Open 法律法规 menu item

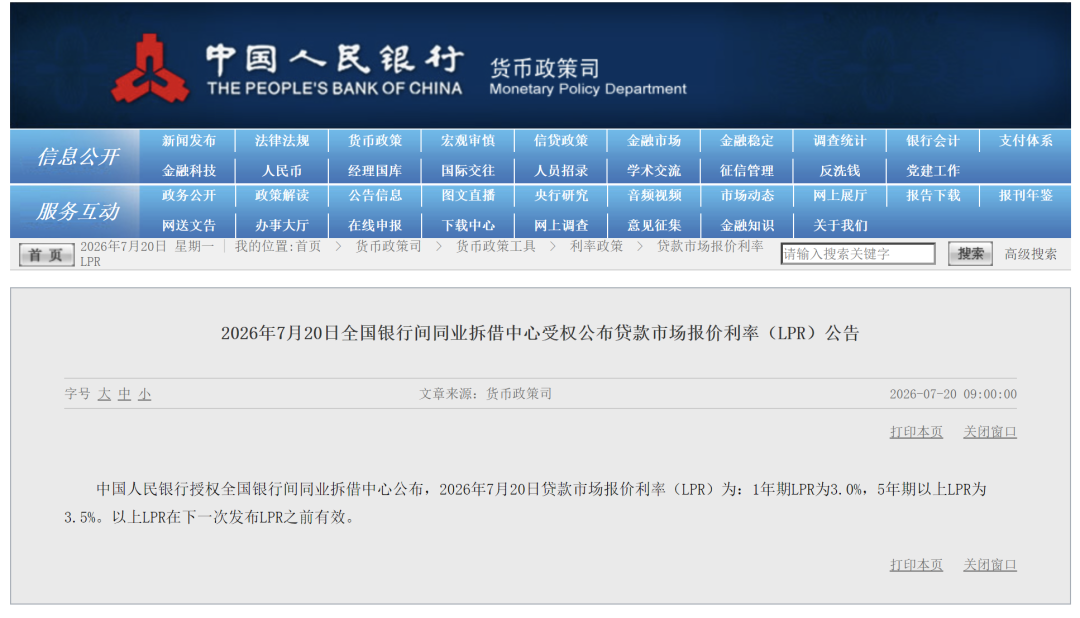(282, 141)
